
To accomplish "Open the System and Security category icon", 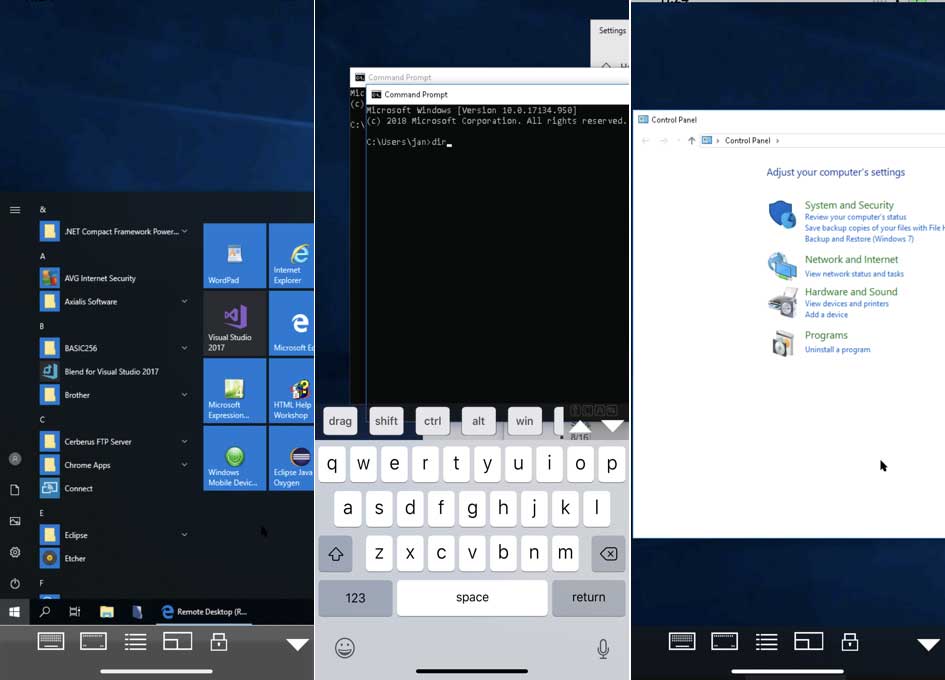I will point(782,215).
